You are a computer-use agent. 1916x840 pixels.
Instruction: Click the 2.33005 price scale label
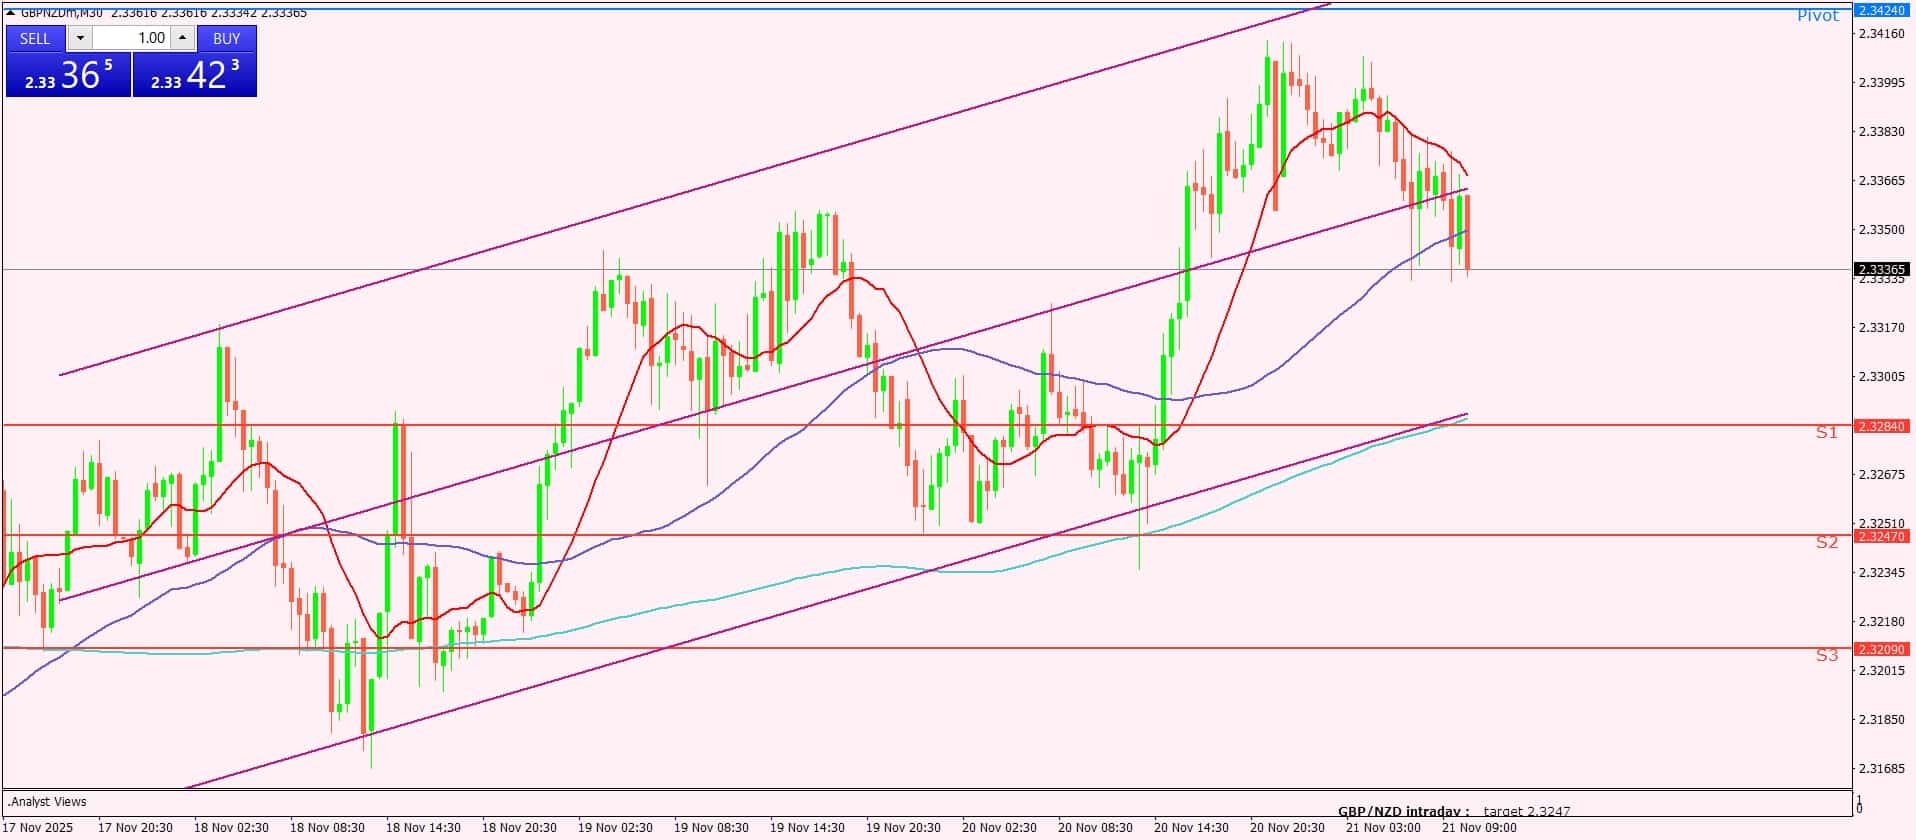1881,377
